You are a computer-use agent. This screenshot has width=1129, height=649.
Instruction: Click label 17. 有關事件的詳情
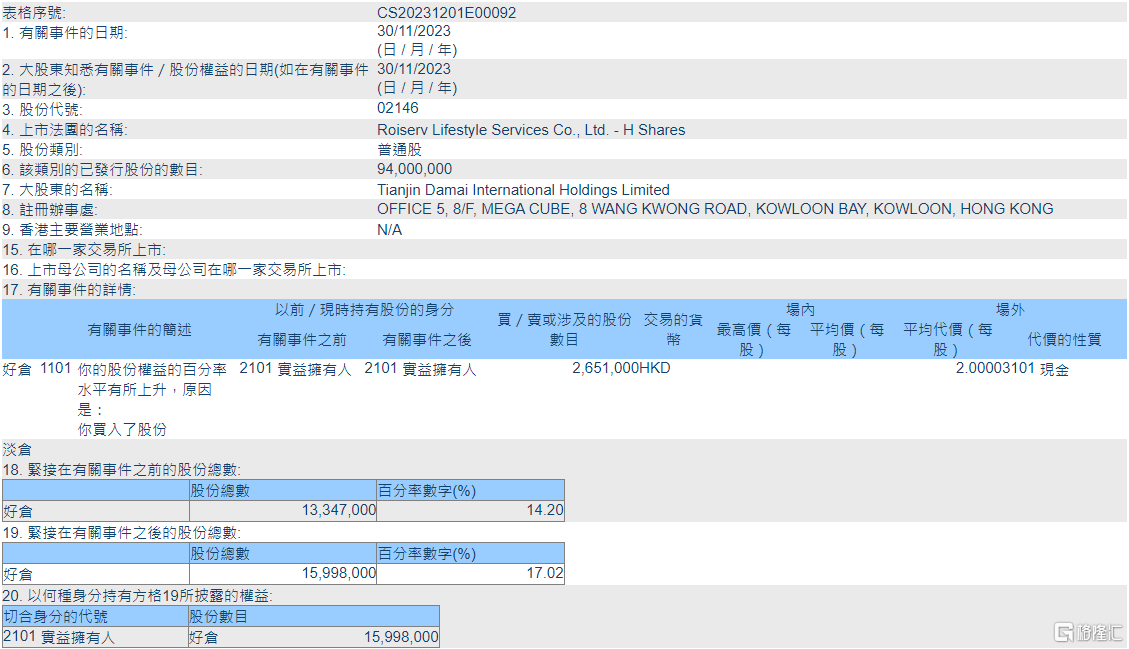tap(69, 290)
